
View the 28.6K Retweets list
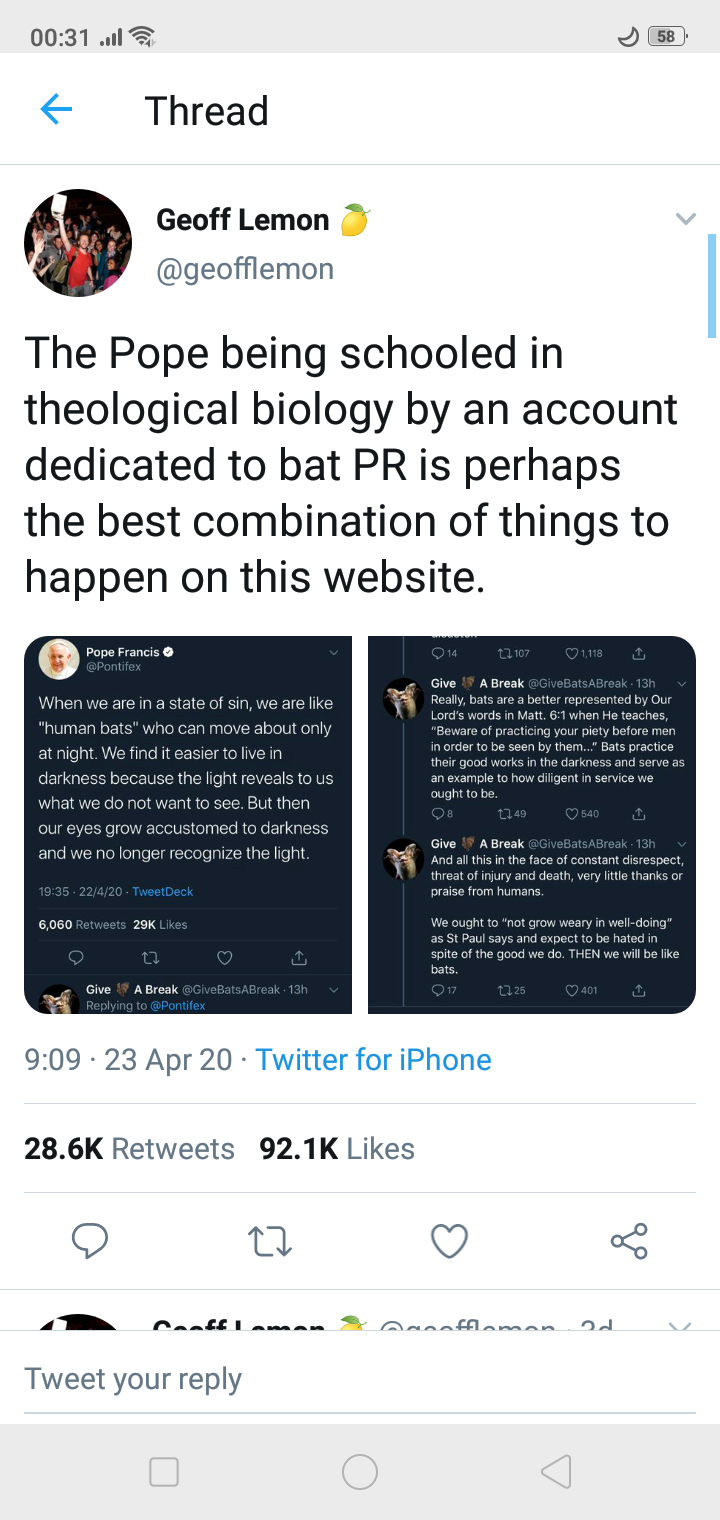point(129,1149)
